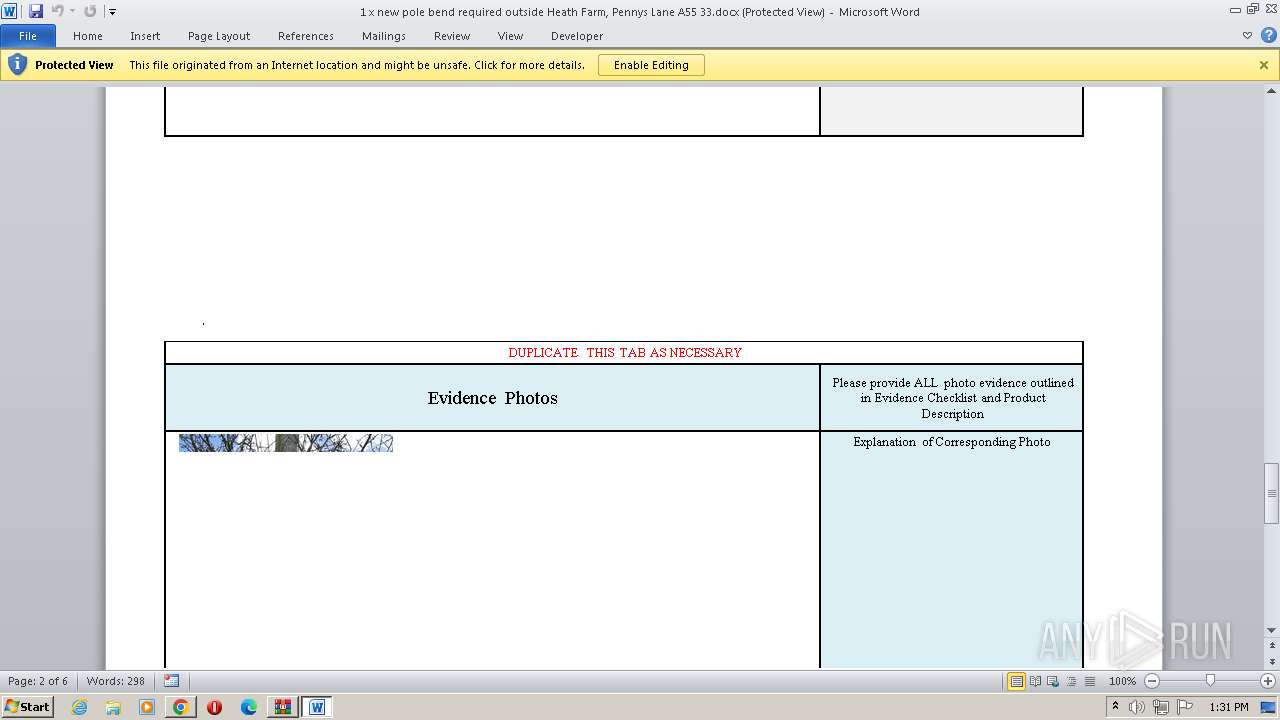Click the Words: 298 count in status bar
This screenshot has height=720, width=1280.
[116, 681]
